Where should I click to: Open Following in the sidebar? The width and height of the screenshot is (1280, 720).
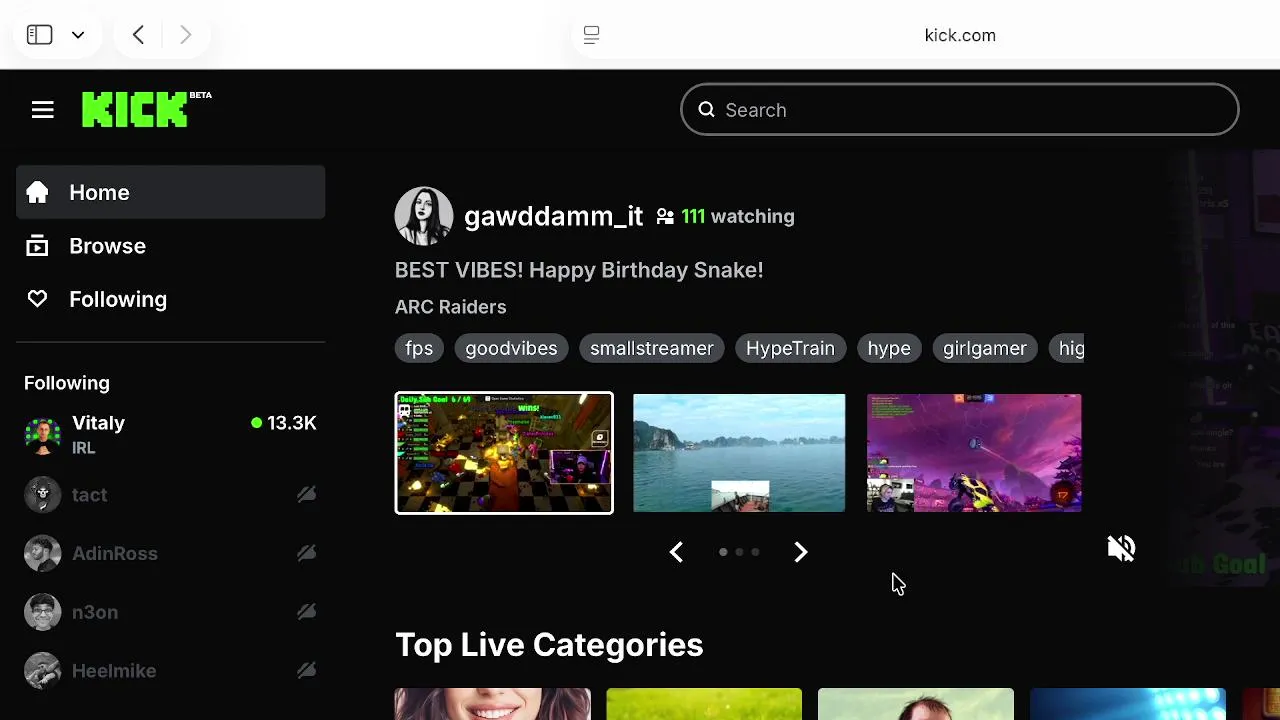click(170, 299)
